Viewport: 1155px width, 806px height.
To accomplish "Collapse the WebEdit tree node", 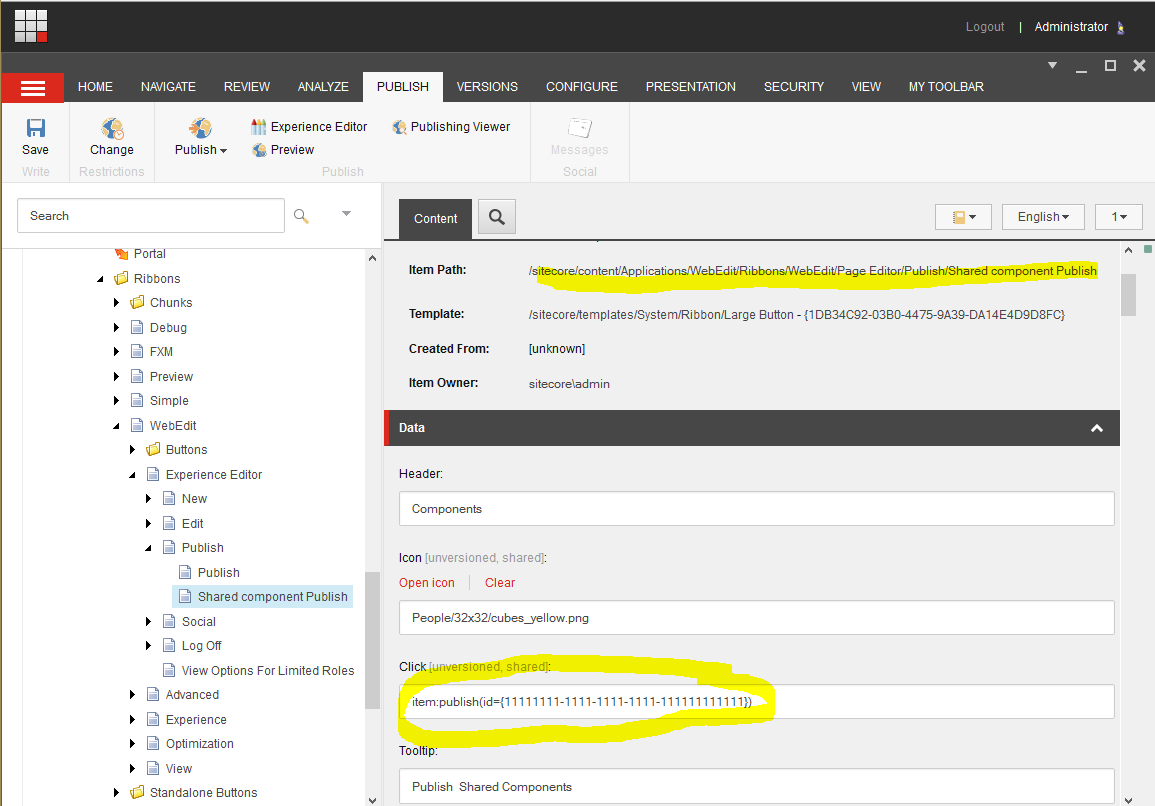I will coord(116,426).
